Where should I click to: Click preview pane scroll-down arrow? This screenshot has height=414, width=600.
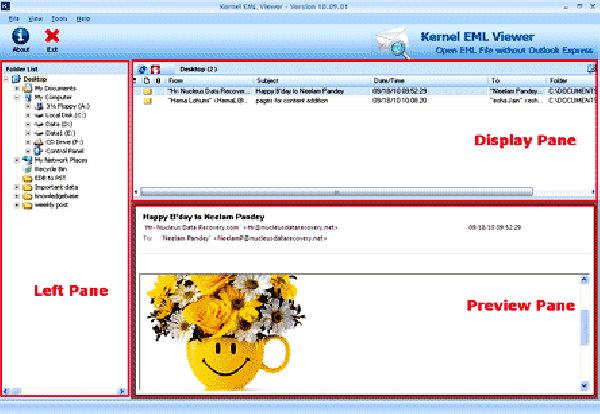pyautogui.click(x=584, y=385)
